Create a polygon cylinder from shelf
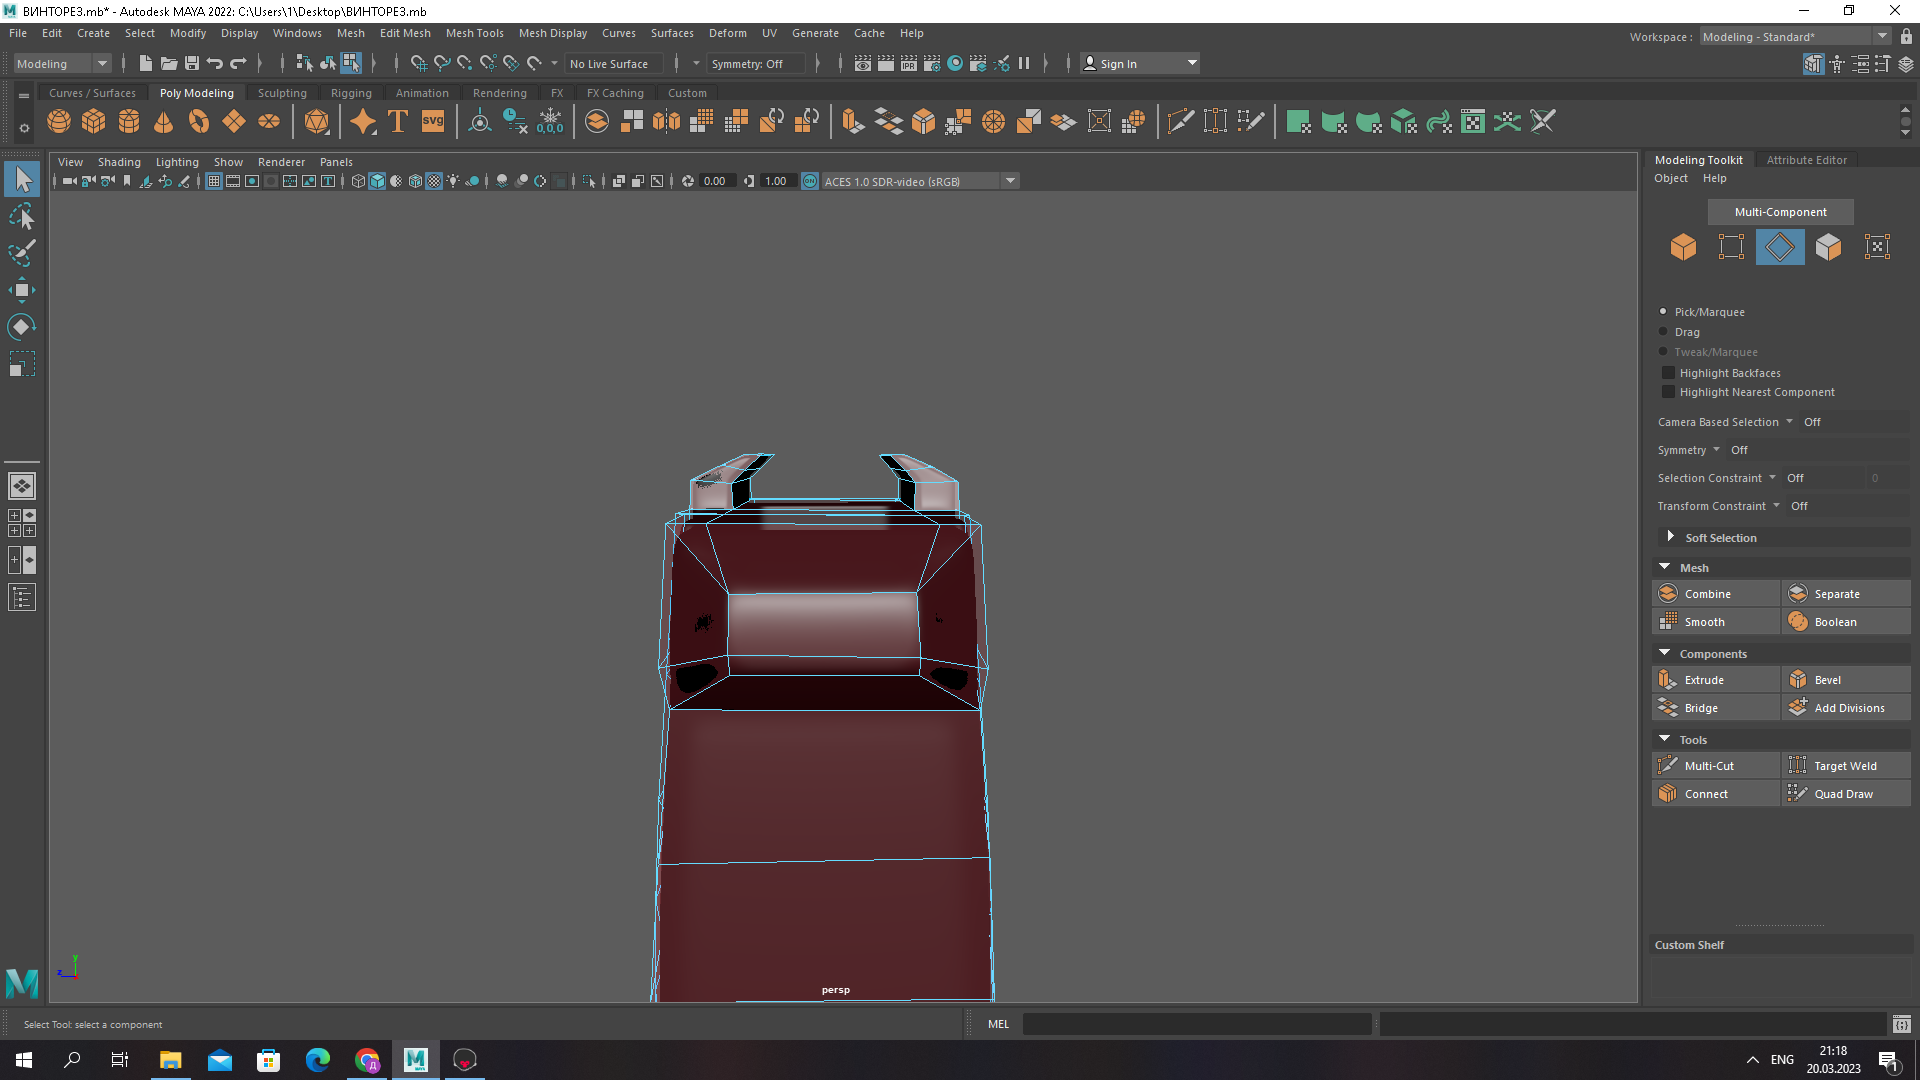This screenshot has width=1920, height=1080. point(129,122)
